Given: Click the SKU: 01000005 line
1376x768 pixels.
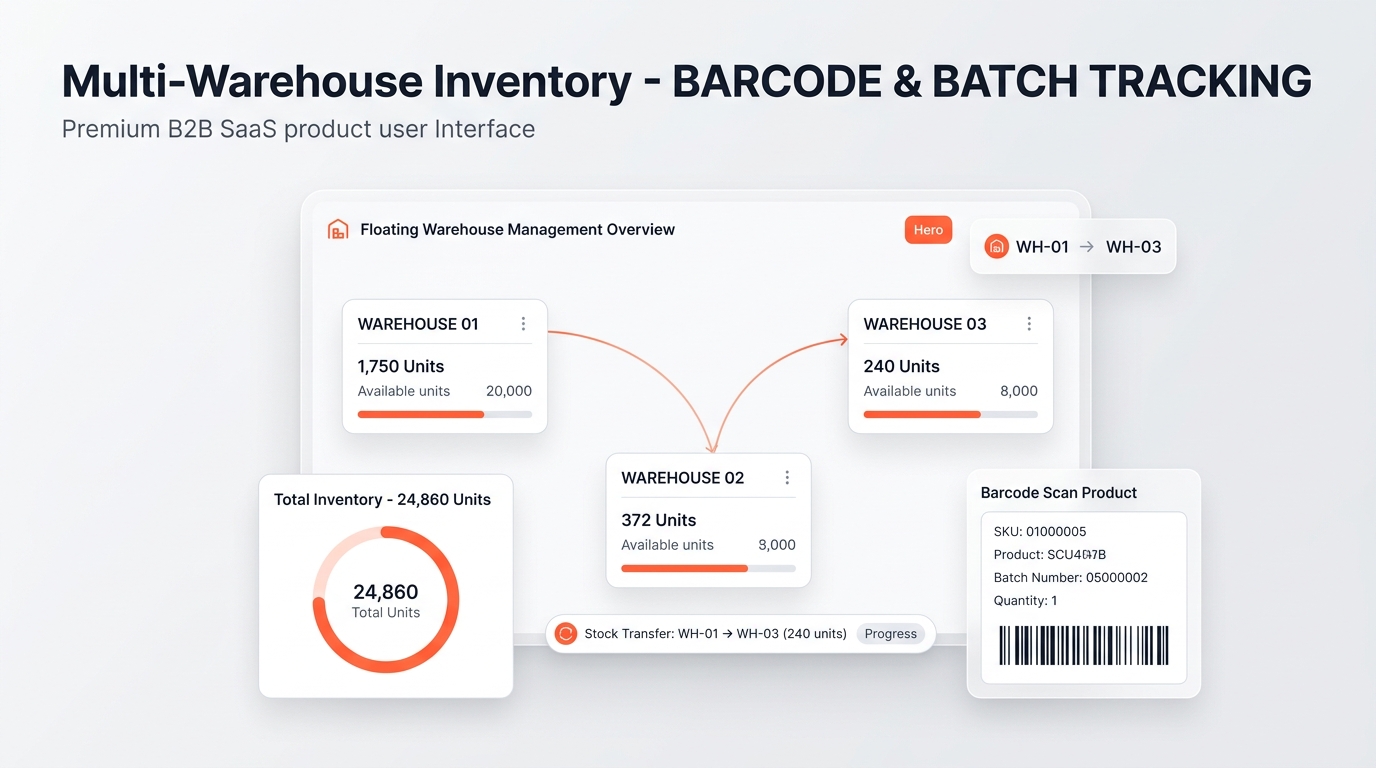Looking at the screenshot, I should (x=1040, y=531).
